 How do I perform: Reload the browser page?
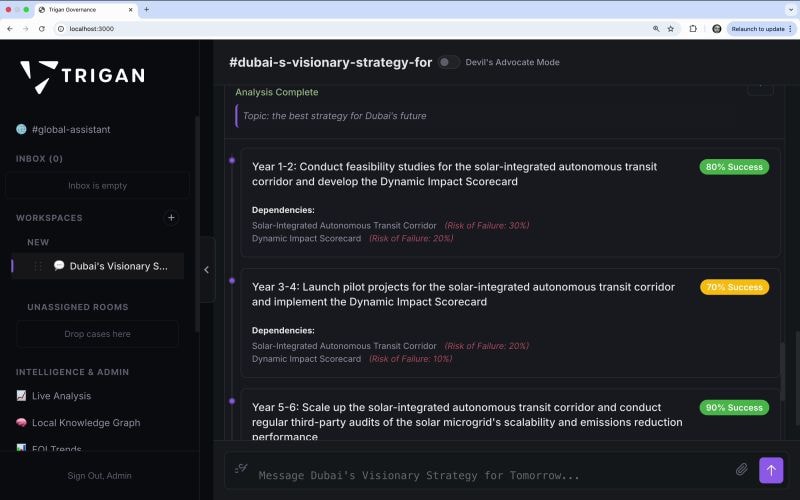click(x=42, y=29)
